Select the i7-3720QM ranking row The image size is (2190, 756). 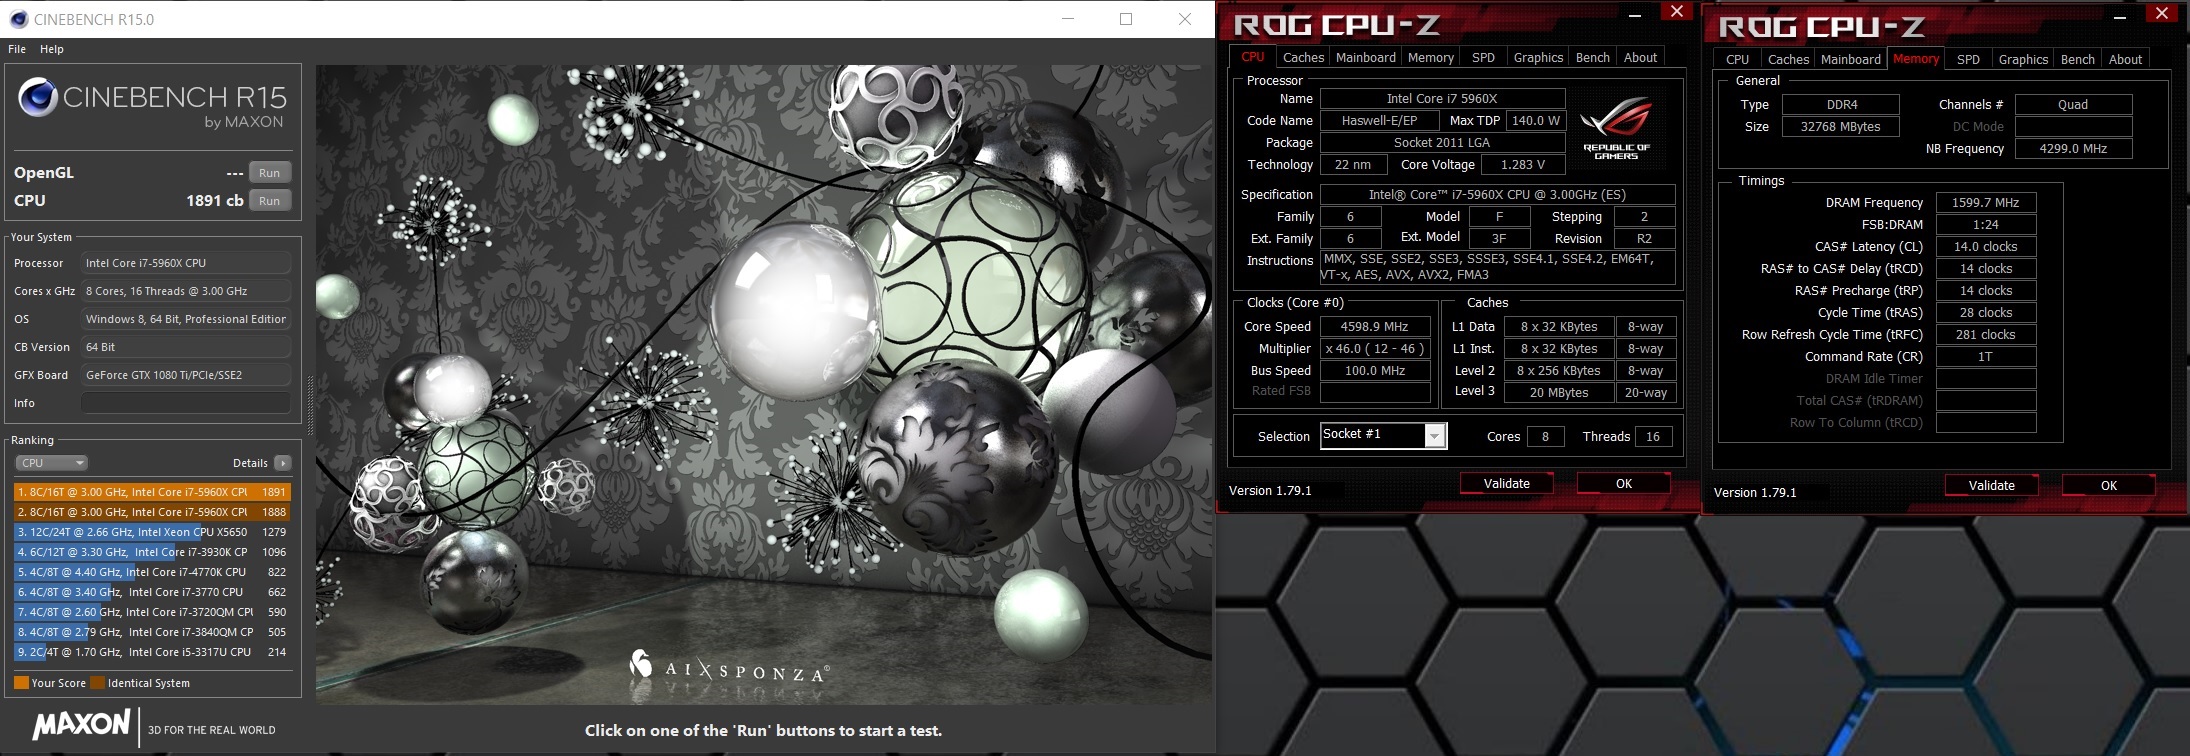(x=152, y=612)
